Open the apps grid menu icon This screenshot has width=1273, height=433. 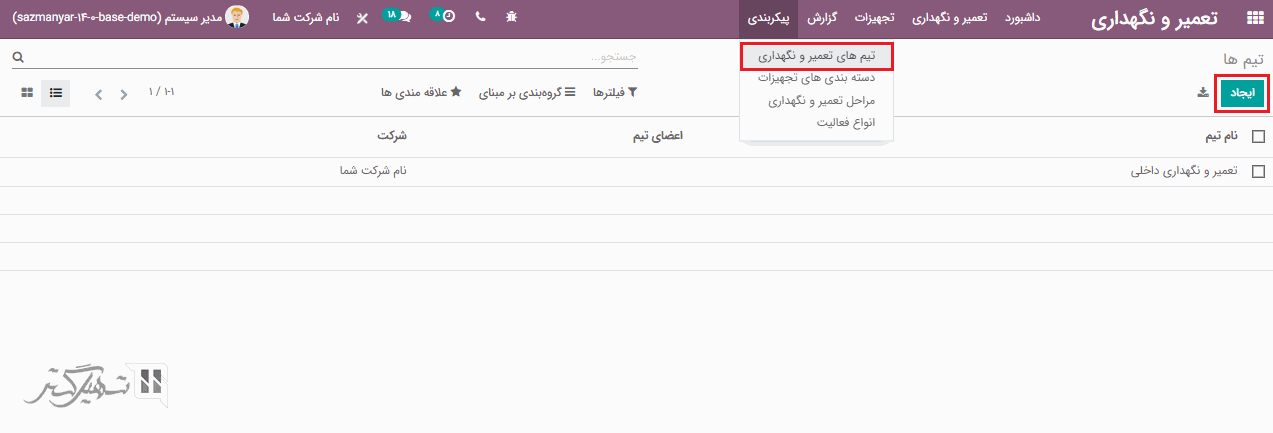pyautogui.click(x=1254, y=18)
